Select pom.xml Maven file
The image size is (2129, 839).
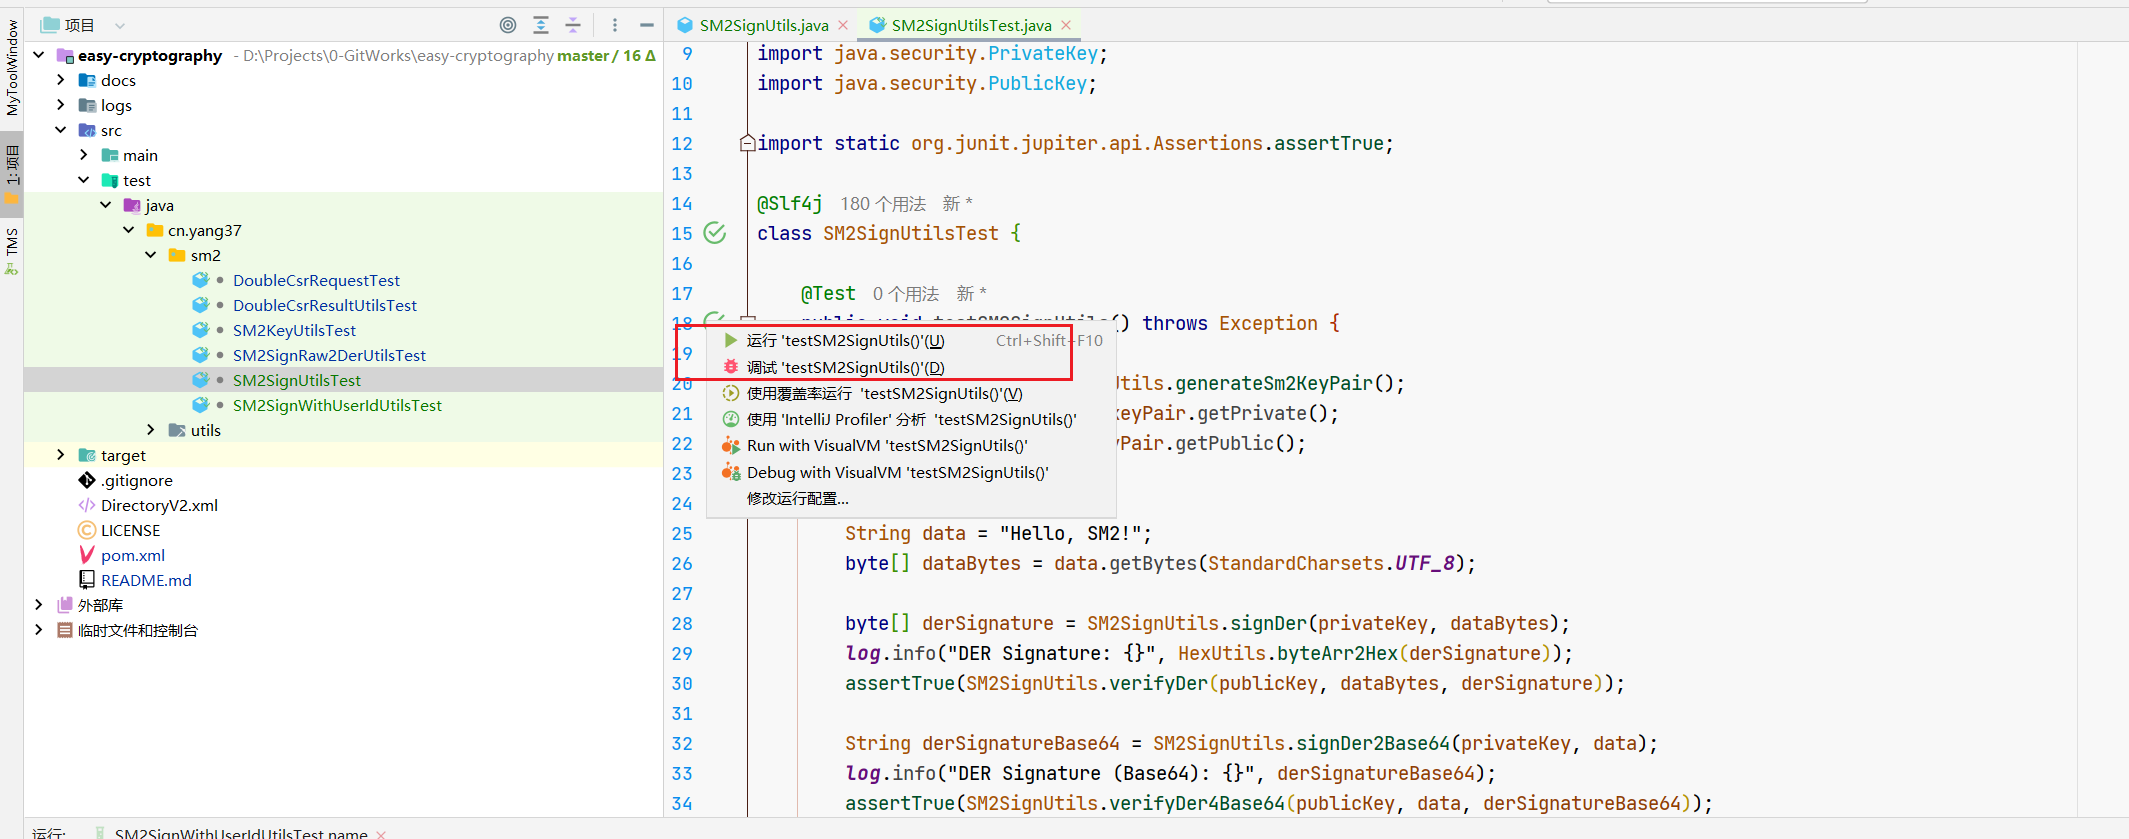coord(133,555)
